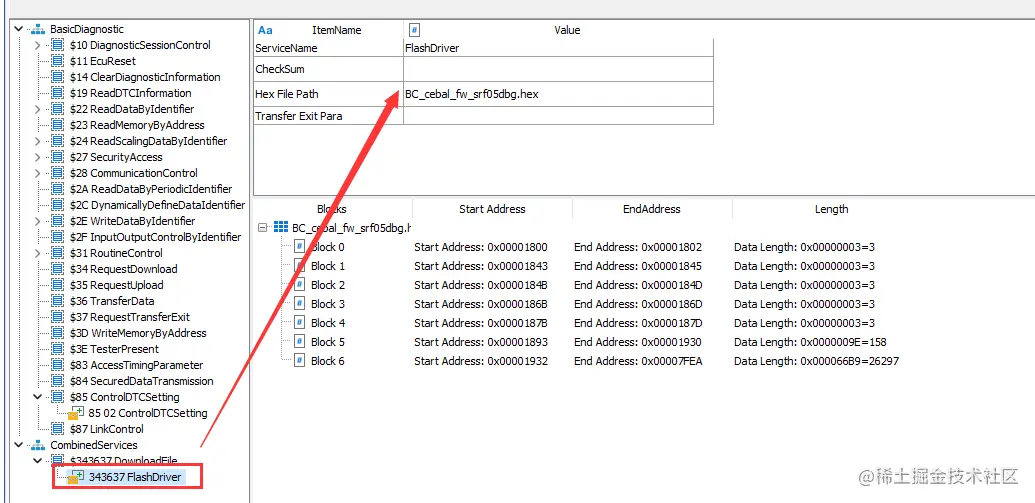Expand $27 SecurityAccess node
The image size is (1035, 503).
tap(38, 157)
